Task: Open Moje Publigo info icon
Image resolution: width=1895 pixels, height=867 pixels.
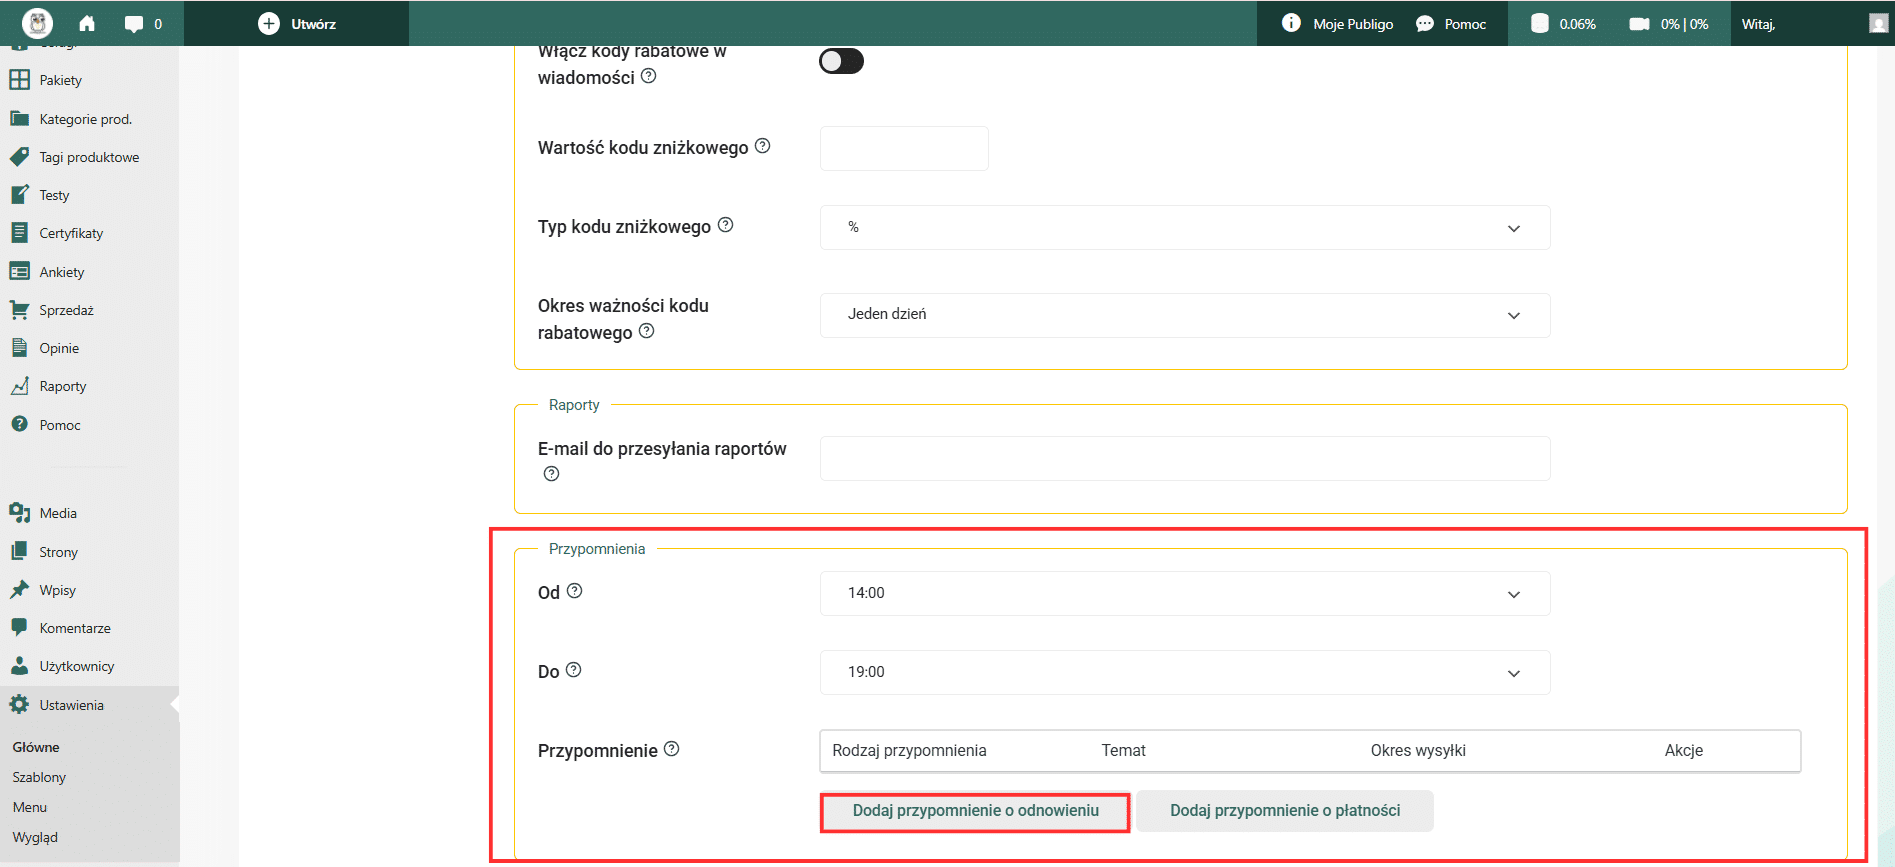Action: [x=1291, y=23]
